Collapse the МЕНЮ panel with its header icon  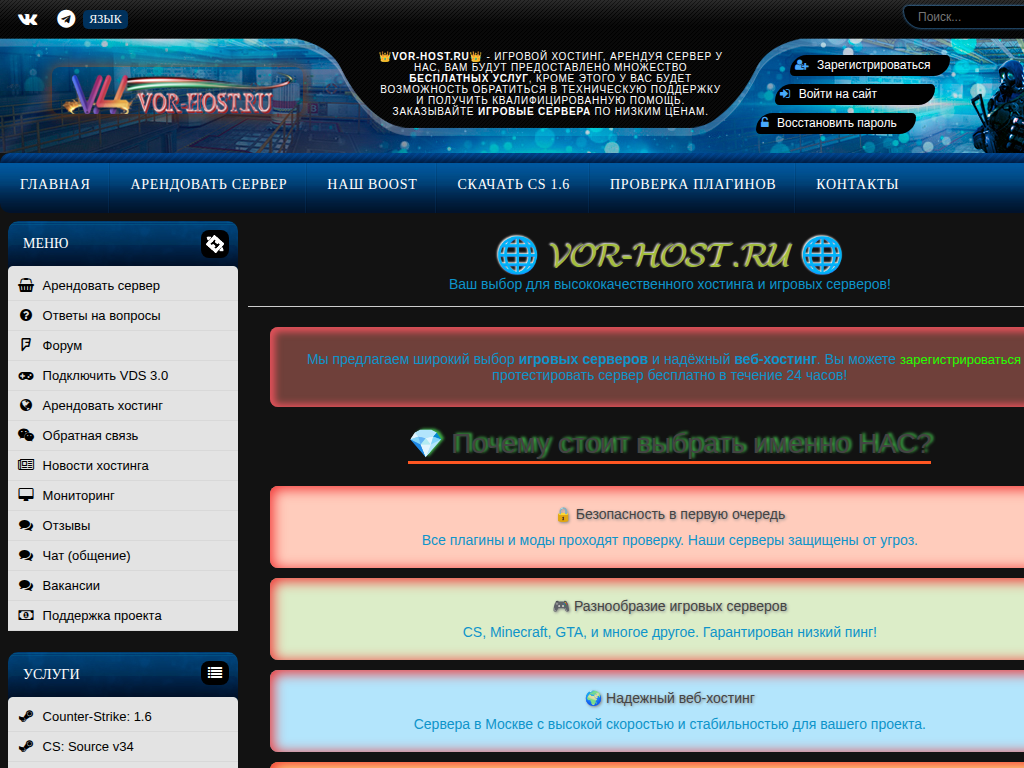point(215,243)
